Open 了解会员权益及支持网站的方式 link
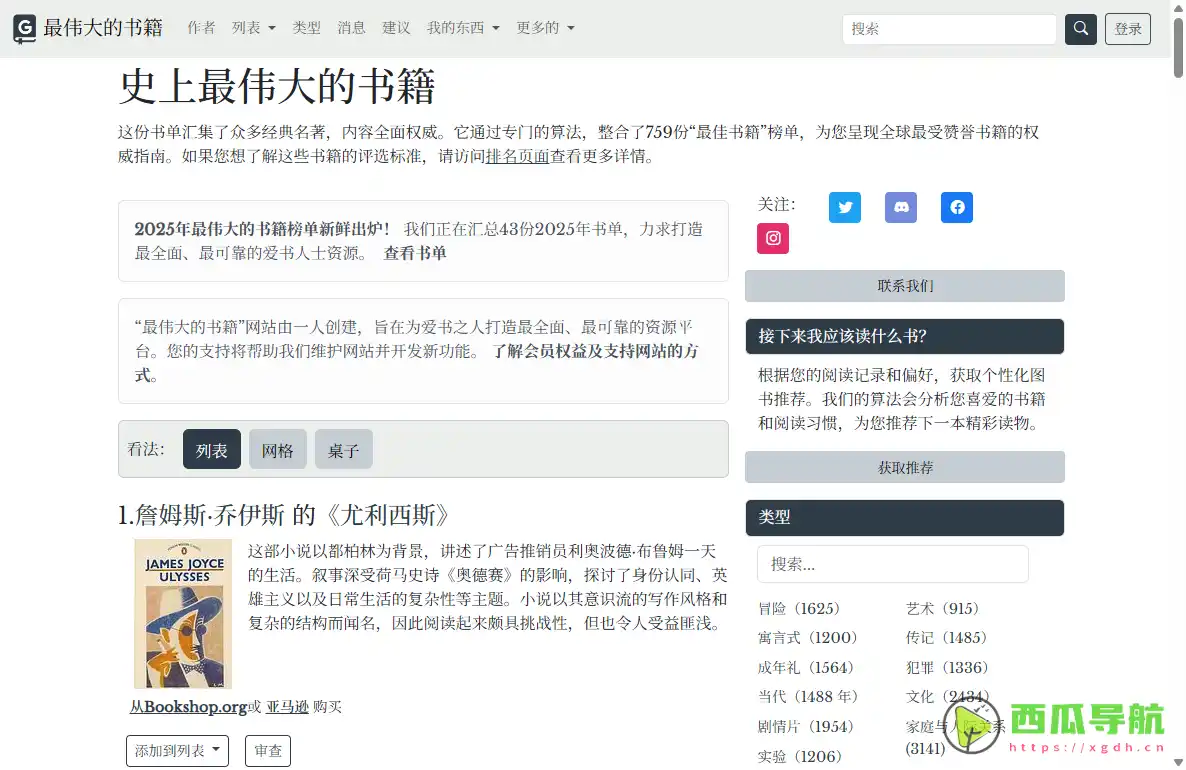The width and height of the screenshot is (1186, 770). [416, 363]
